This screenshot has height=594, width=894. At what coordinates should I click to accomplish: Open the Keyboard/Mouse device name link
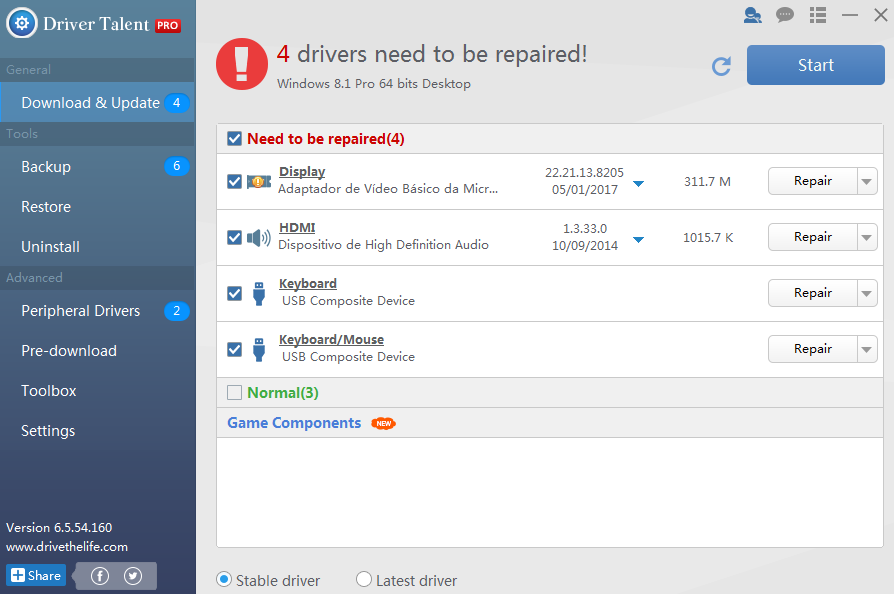tap(331, 339)
